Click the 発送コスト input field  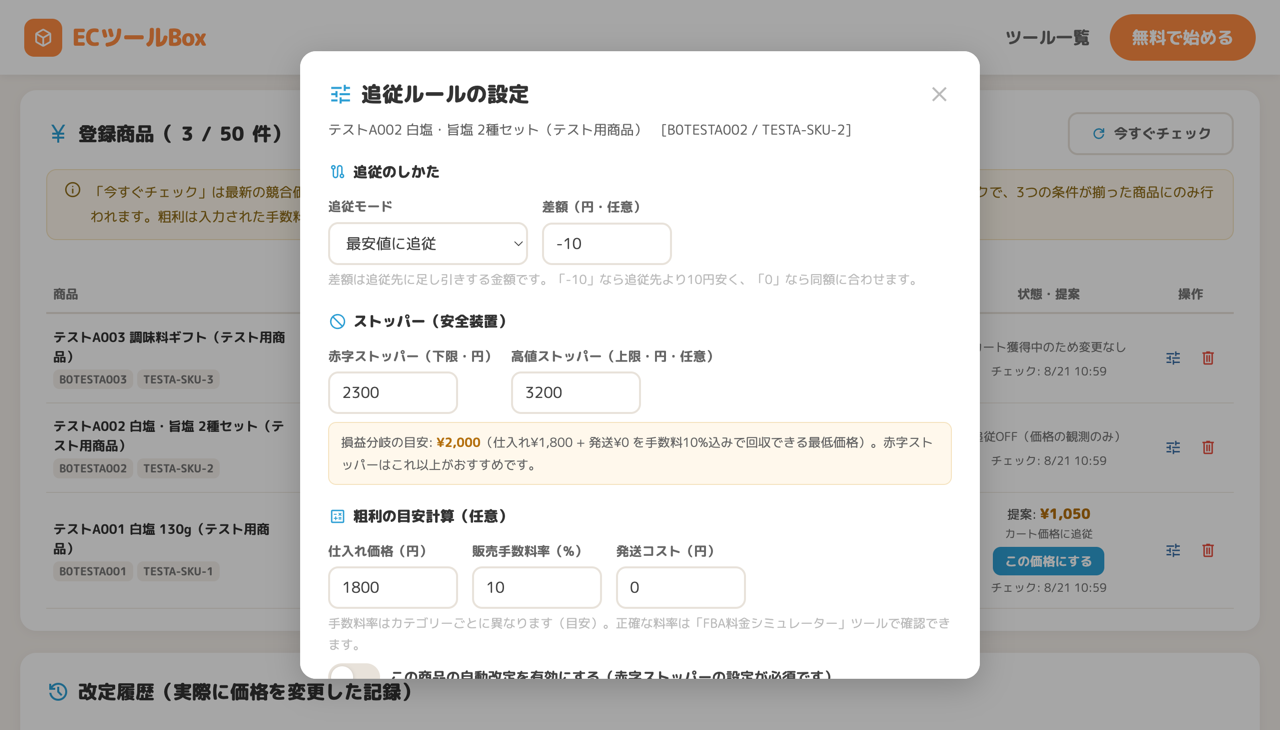681,588
